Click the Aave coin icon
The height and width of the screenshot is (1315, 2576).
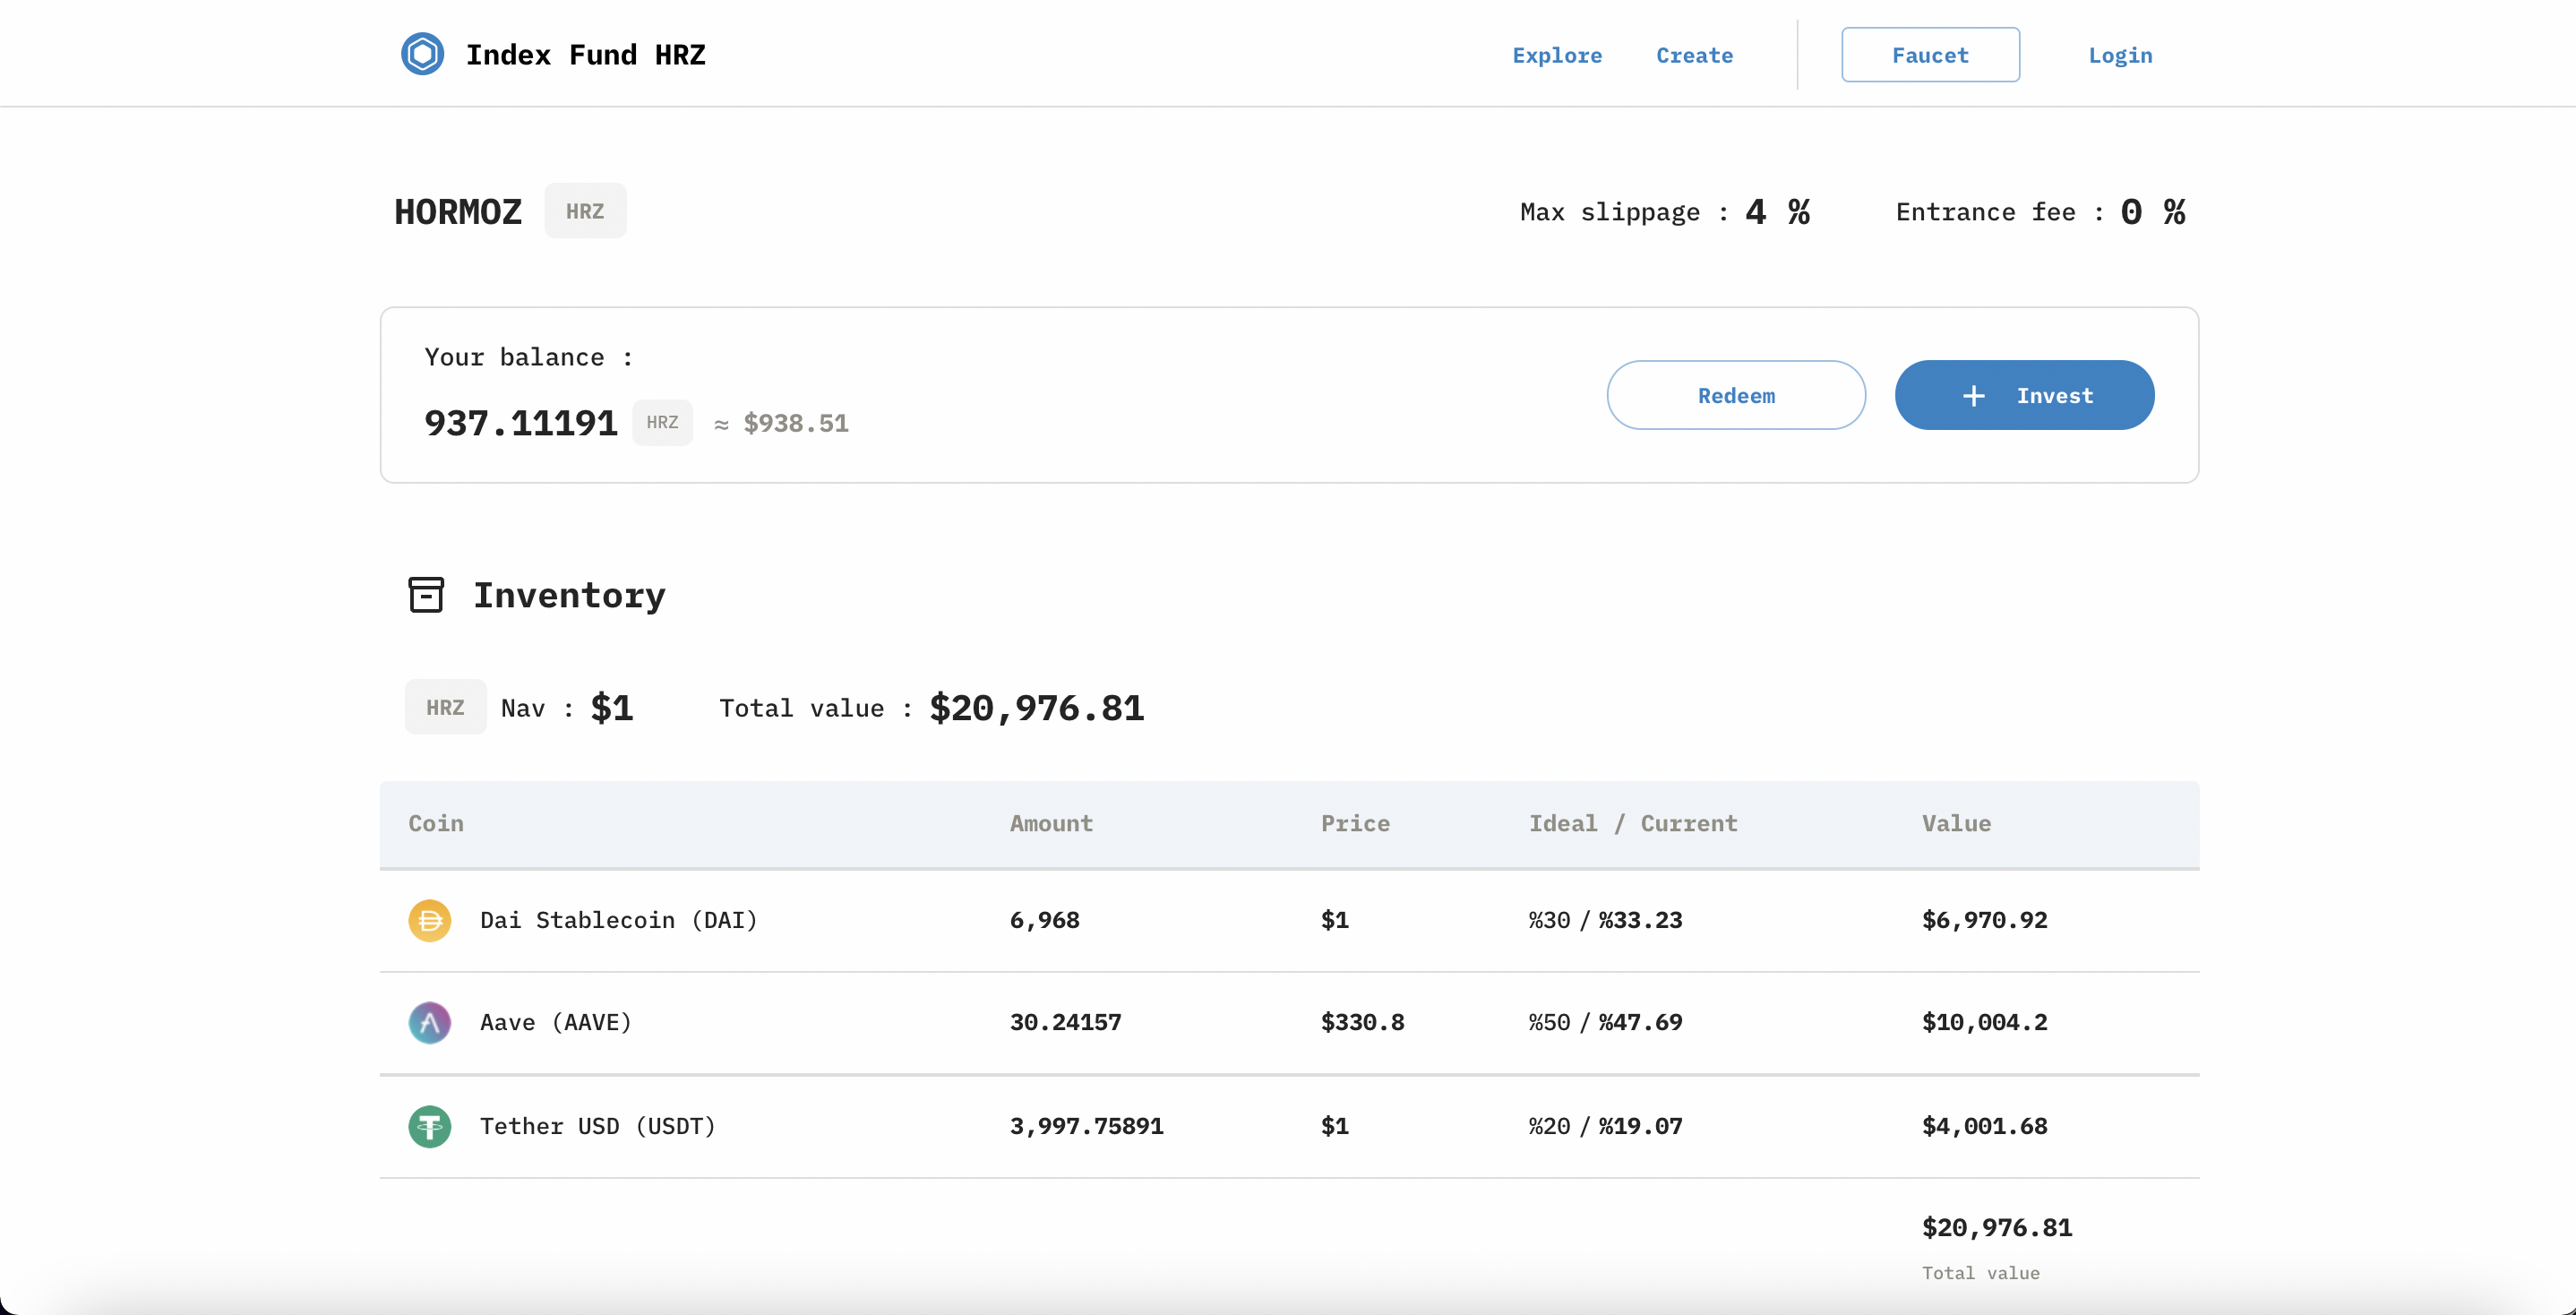[429, 1022]
